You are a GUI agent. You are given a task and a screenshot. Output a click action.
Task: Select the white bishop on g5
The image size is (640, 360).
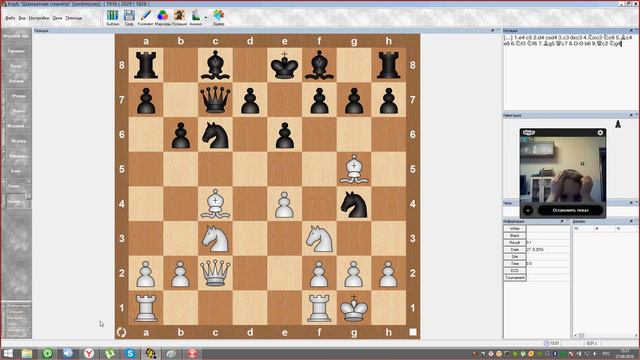point(354,169)
